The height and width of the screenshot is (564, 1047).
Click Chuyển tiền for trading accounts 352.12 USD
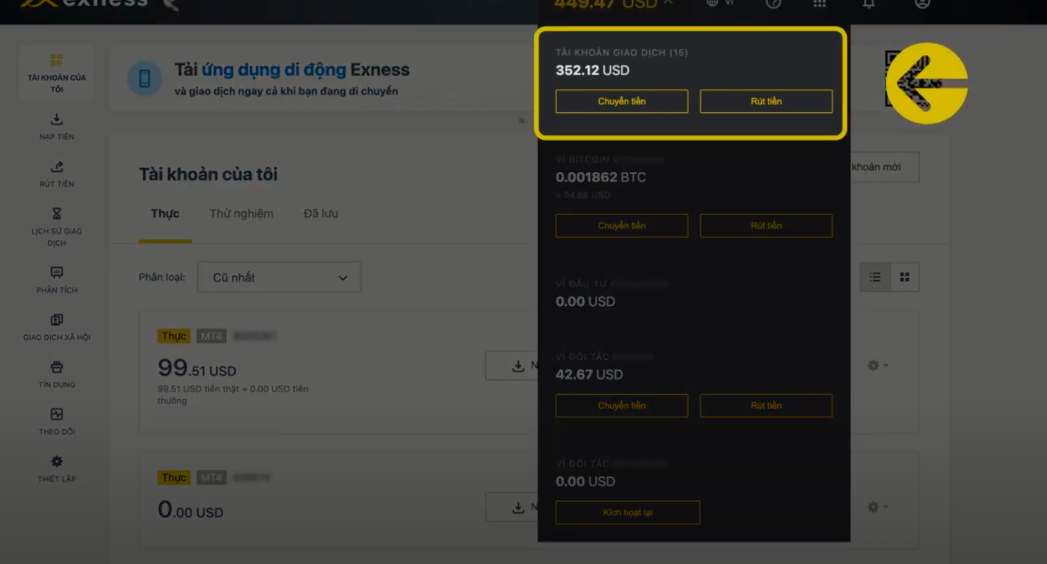coord(622,101)
